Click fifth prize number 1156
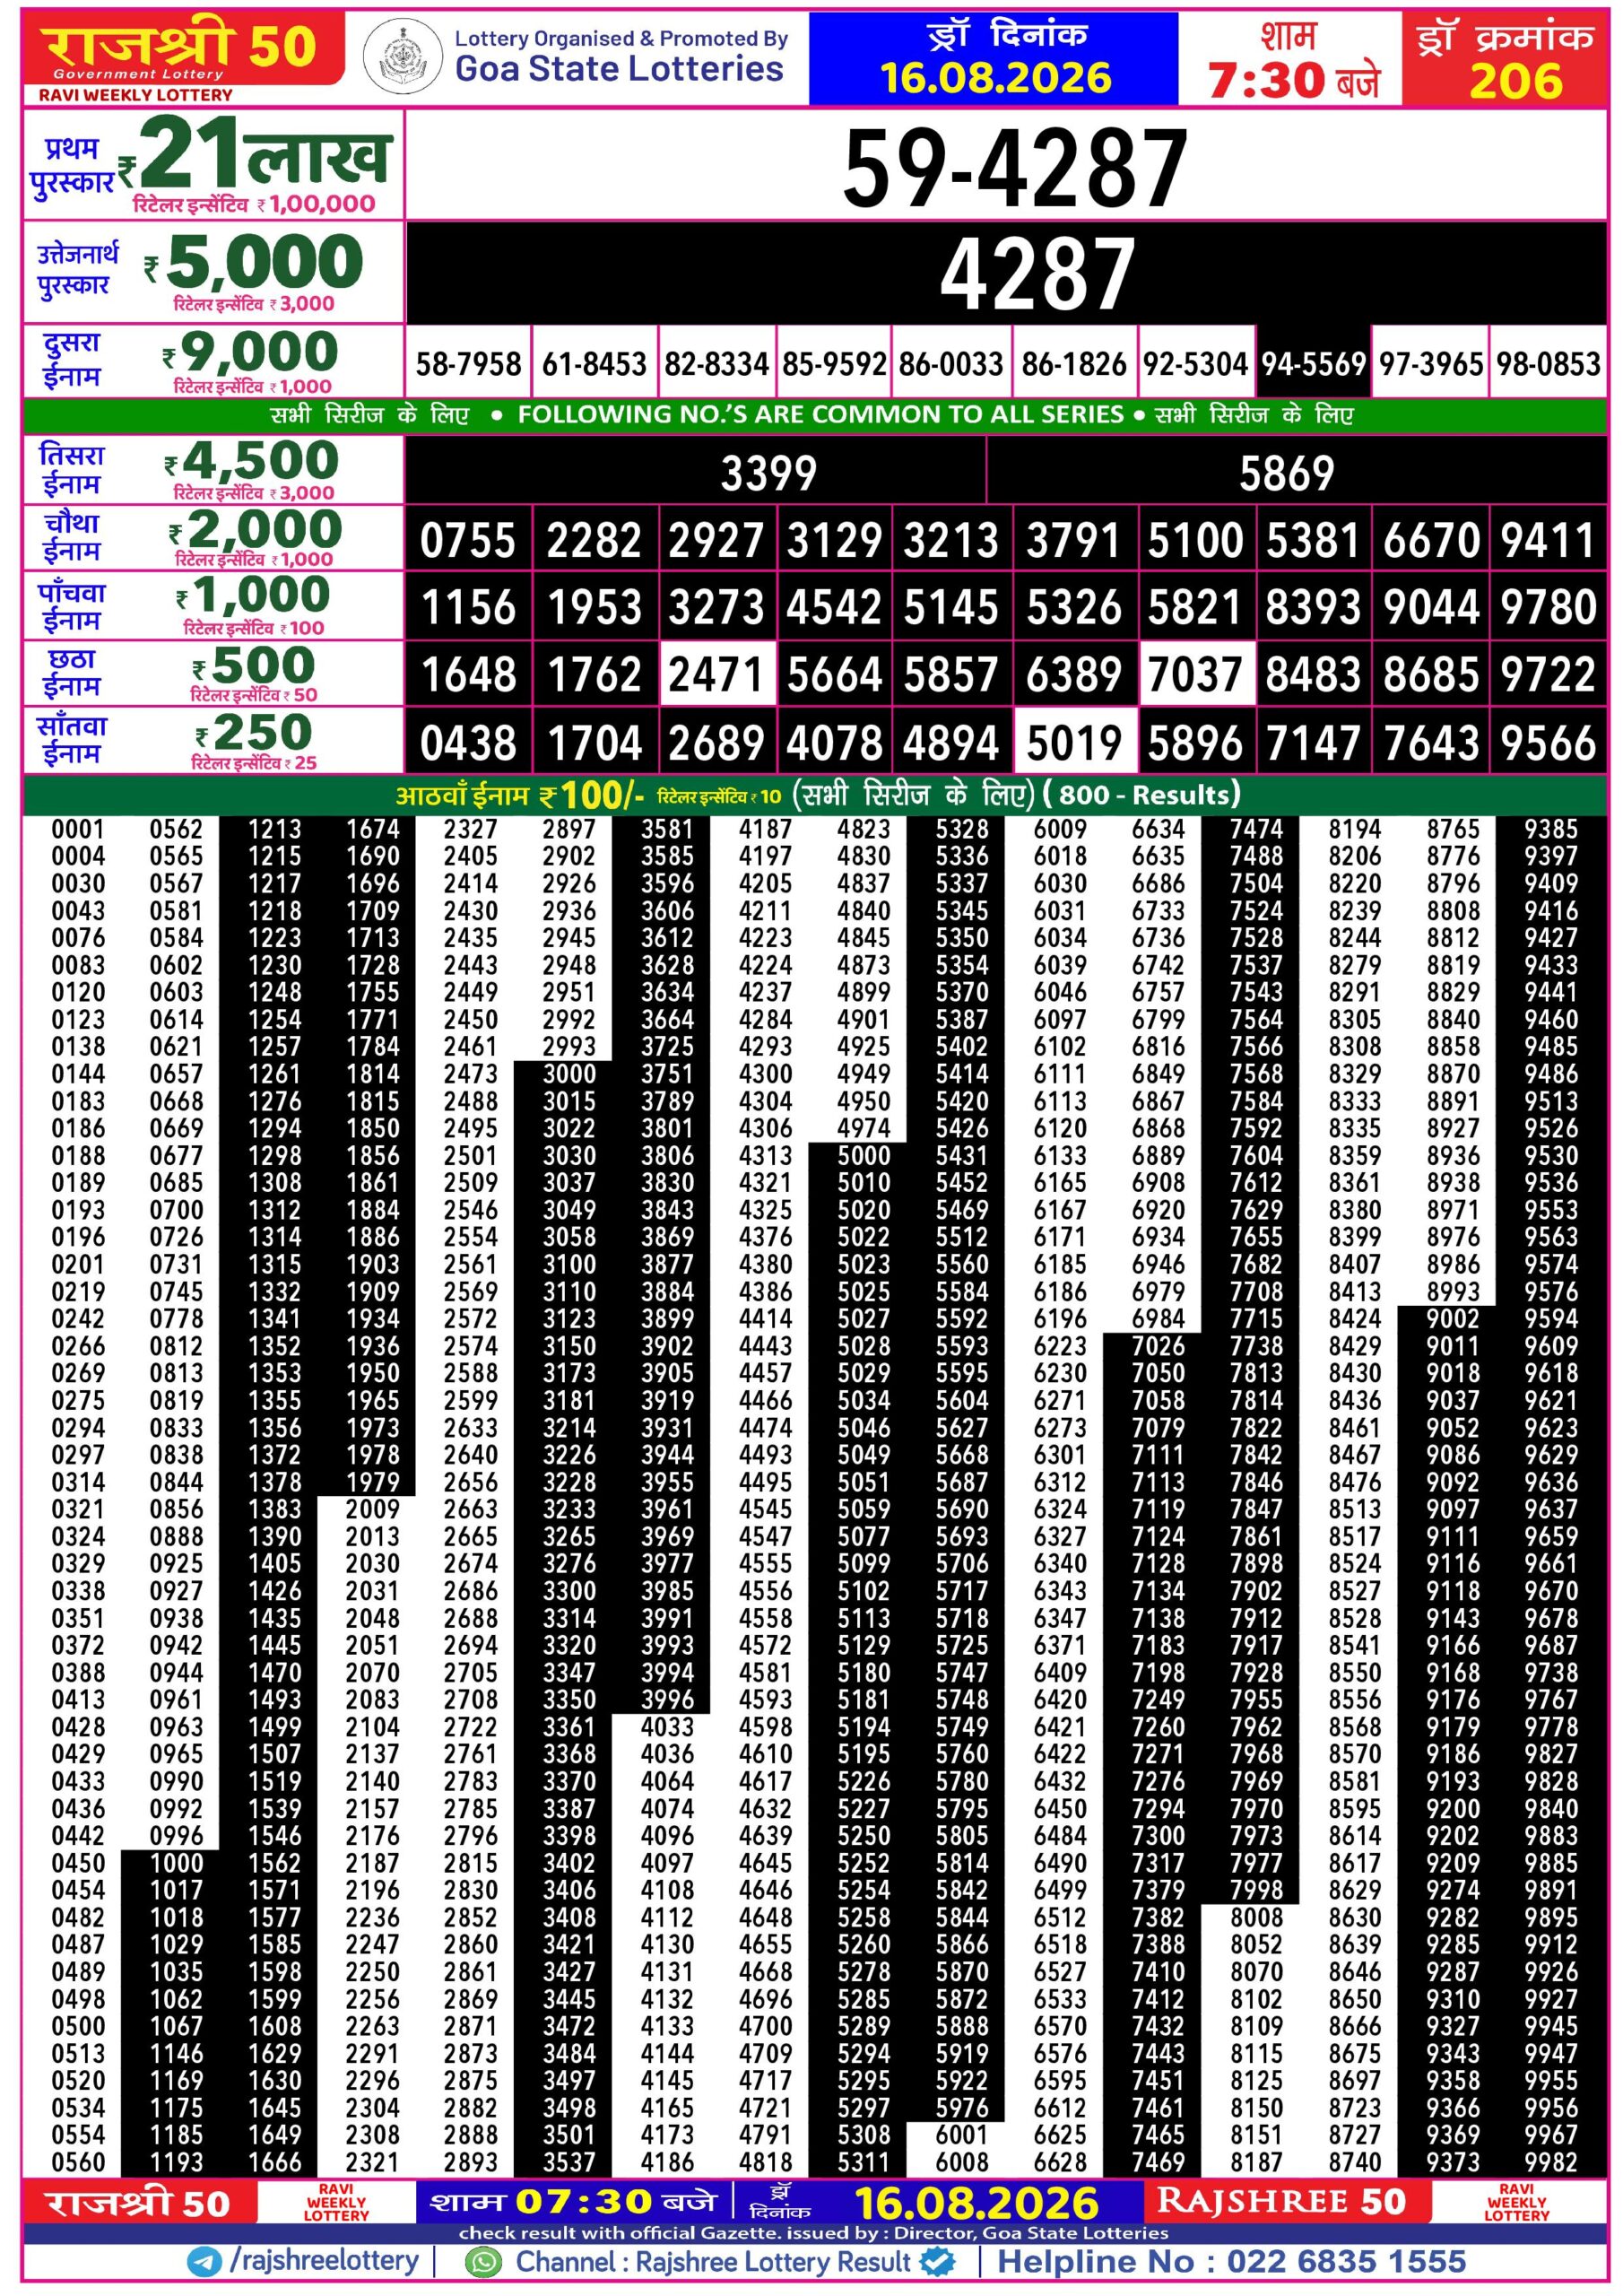1623x2296 pixels. (x=468, y=608)
